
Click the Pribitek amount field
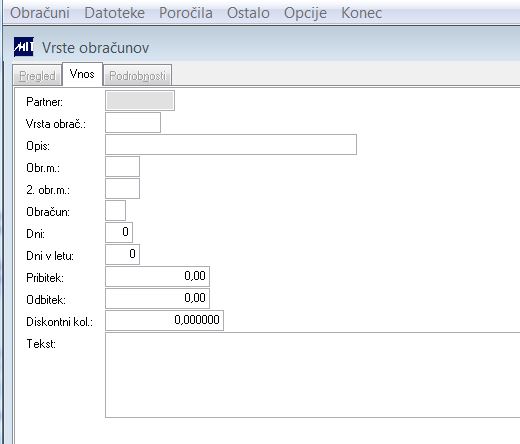[x=157, y=276]
